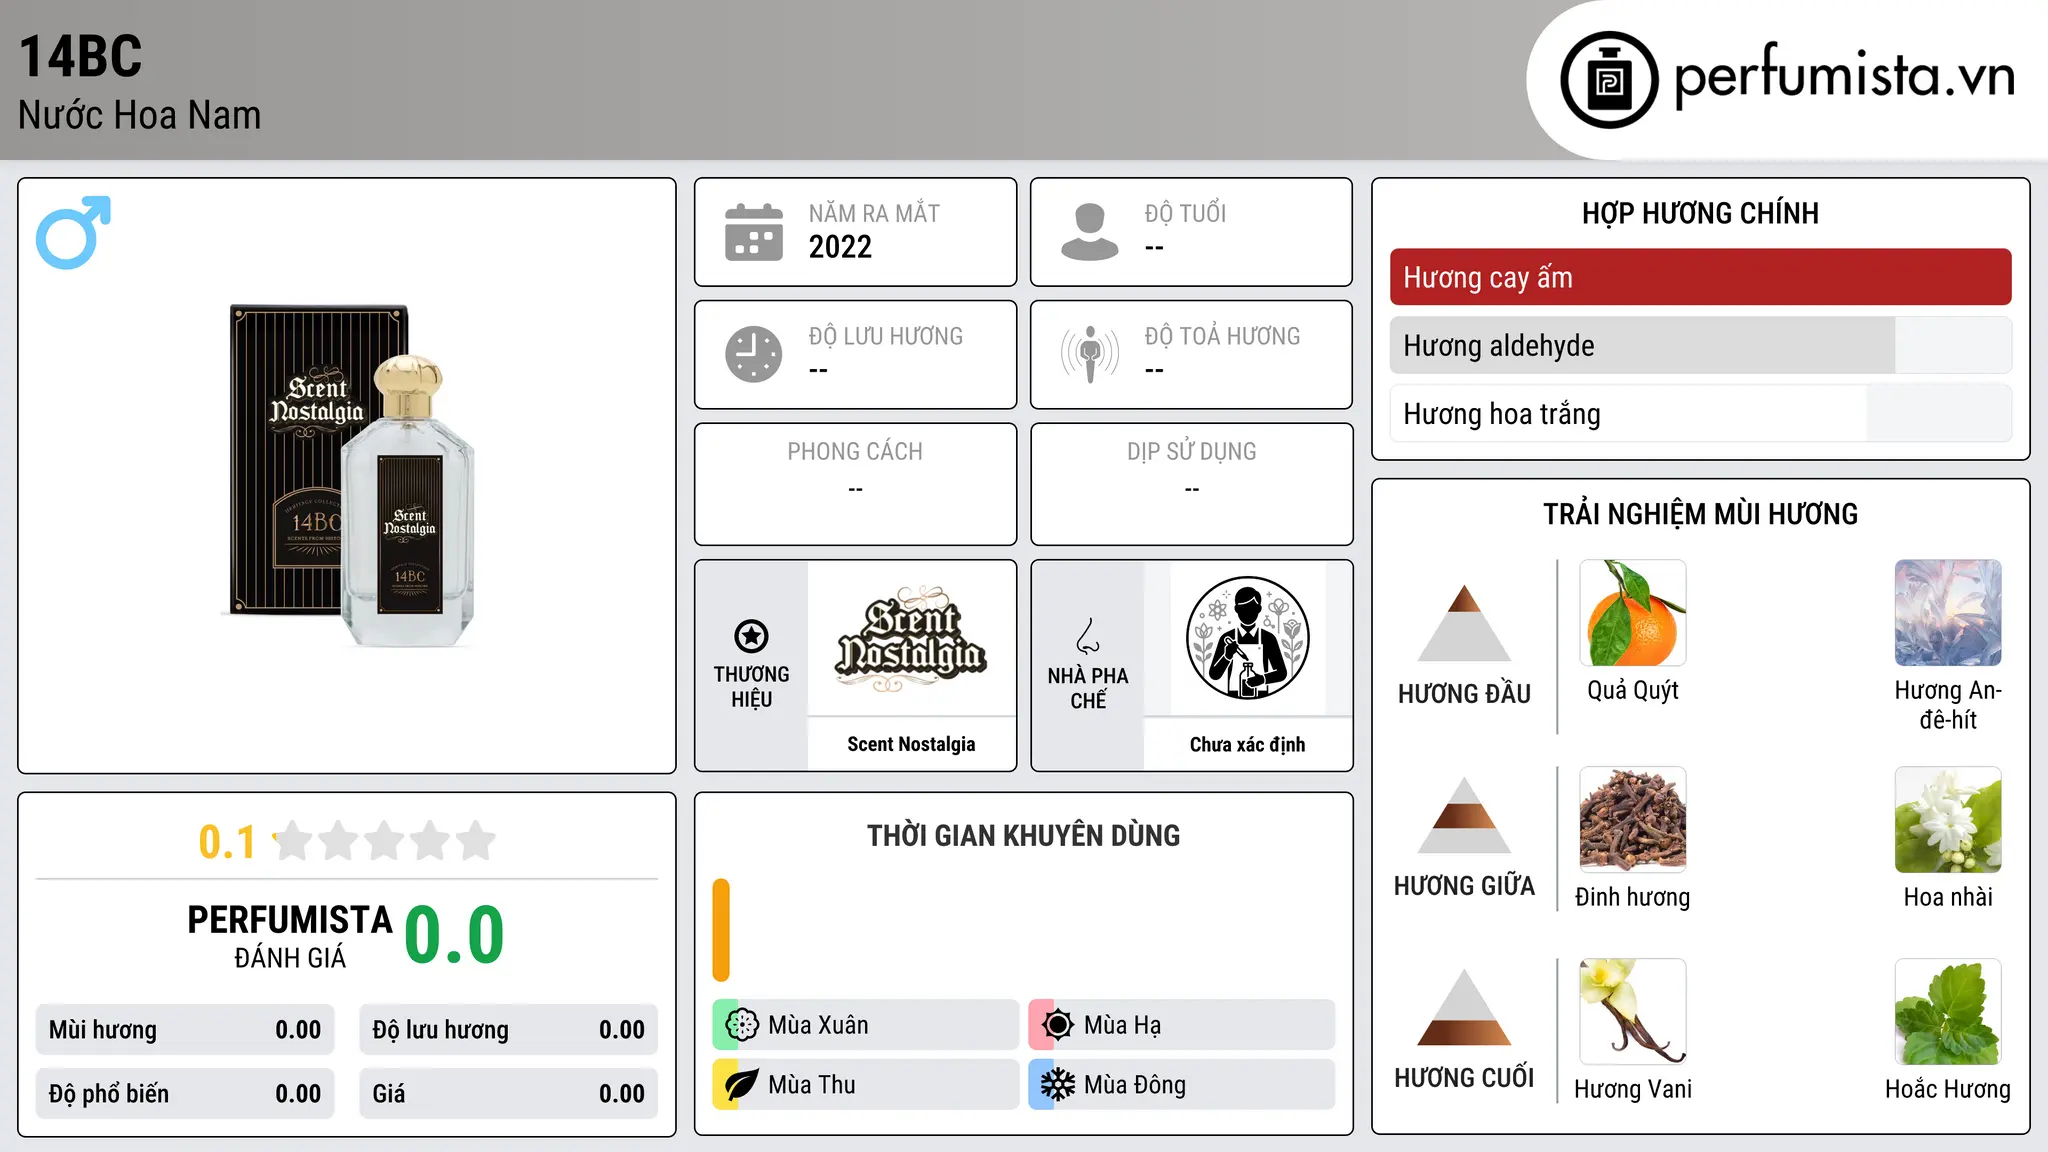Select the Mùa Xuân season button
Image resolution: width=2048 pixels, height=1152 pixels.
(x=865, y=1025)
